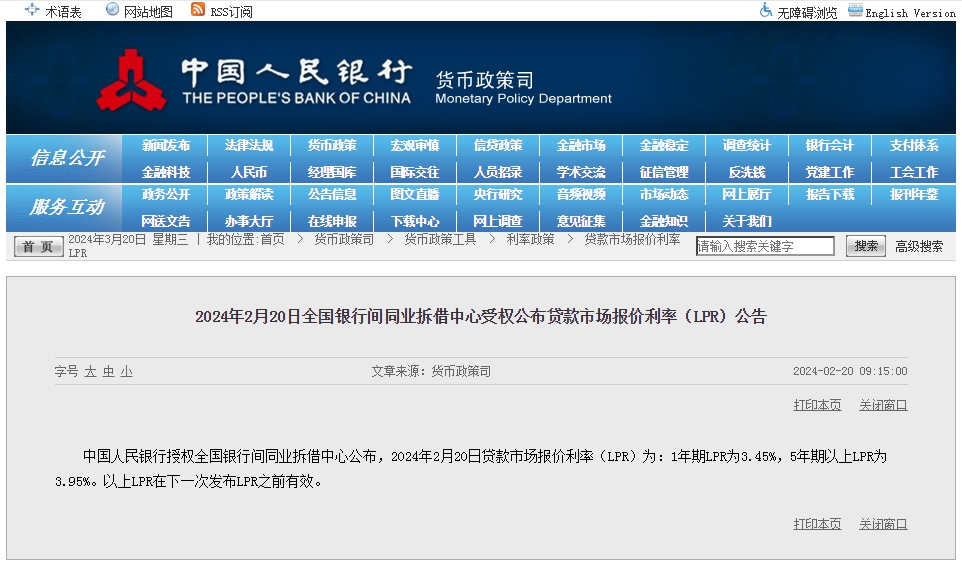Set font size to 大 (large)
The height and width of the screenshot is (566, 962).
pyautogui.click(x=90, y=371)
